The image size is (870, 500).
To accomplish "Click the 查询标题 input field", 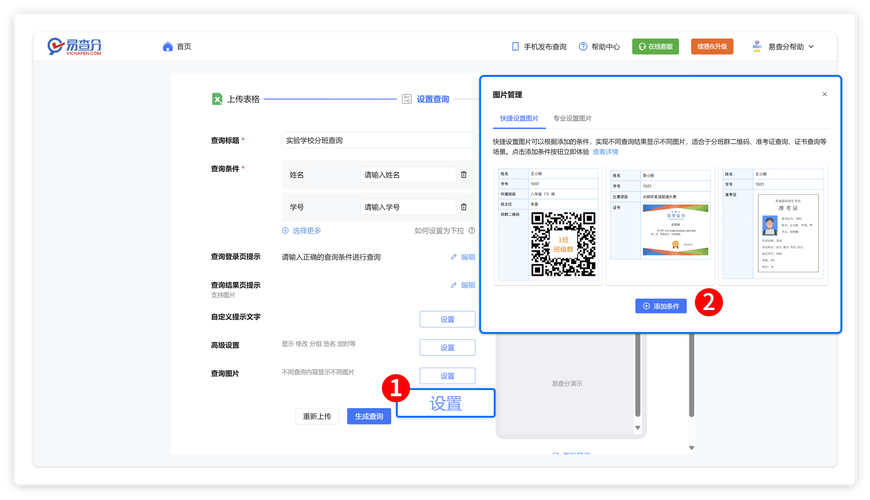I will click(x=378, y=140).
